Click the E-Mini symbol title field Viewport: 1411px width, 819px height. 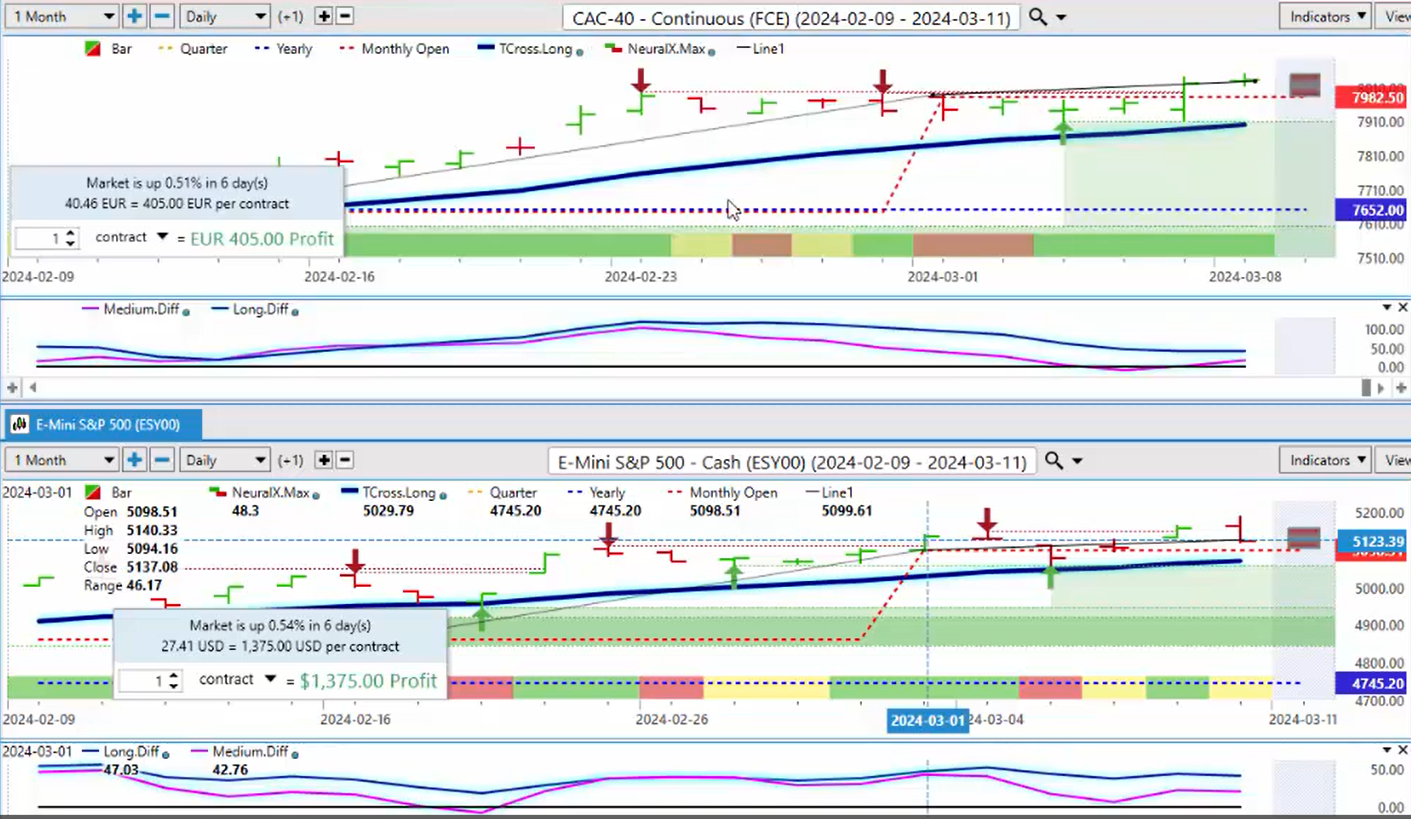pos(793,462)
